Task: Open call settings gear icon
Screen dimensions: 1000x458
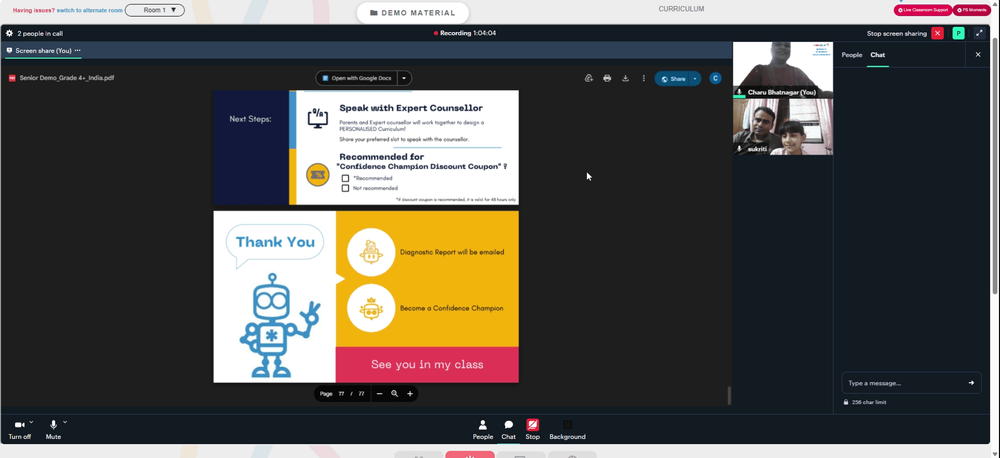Action: (x=9, y=33)
